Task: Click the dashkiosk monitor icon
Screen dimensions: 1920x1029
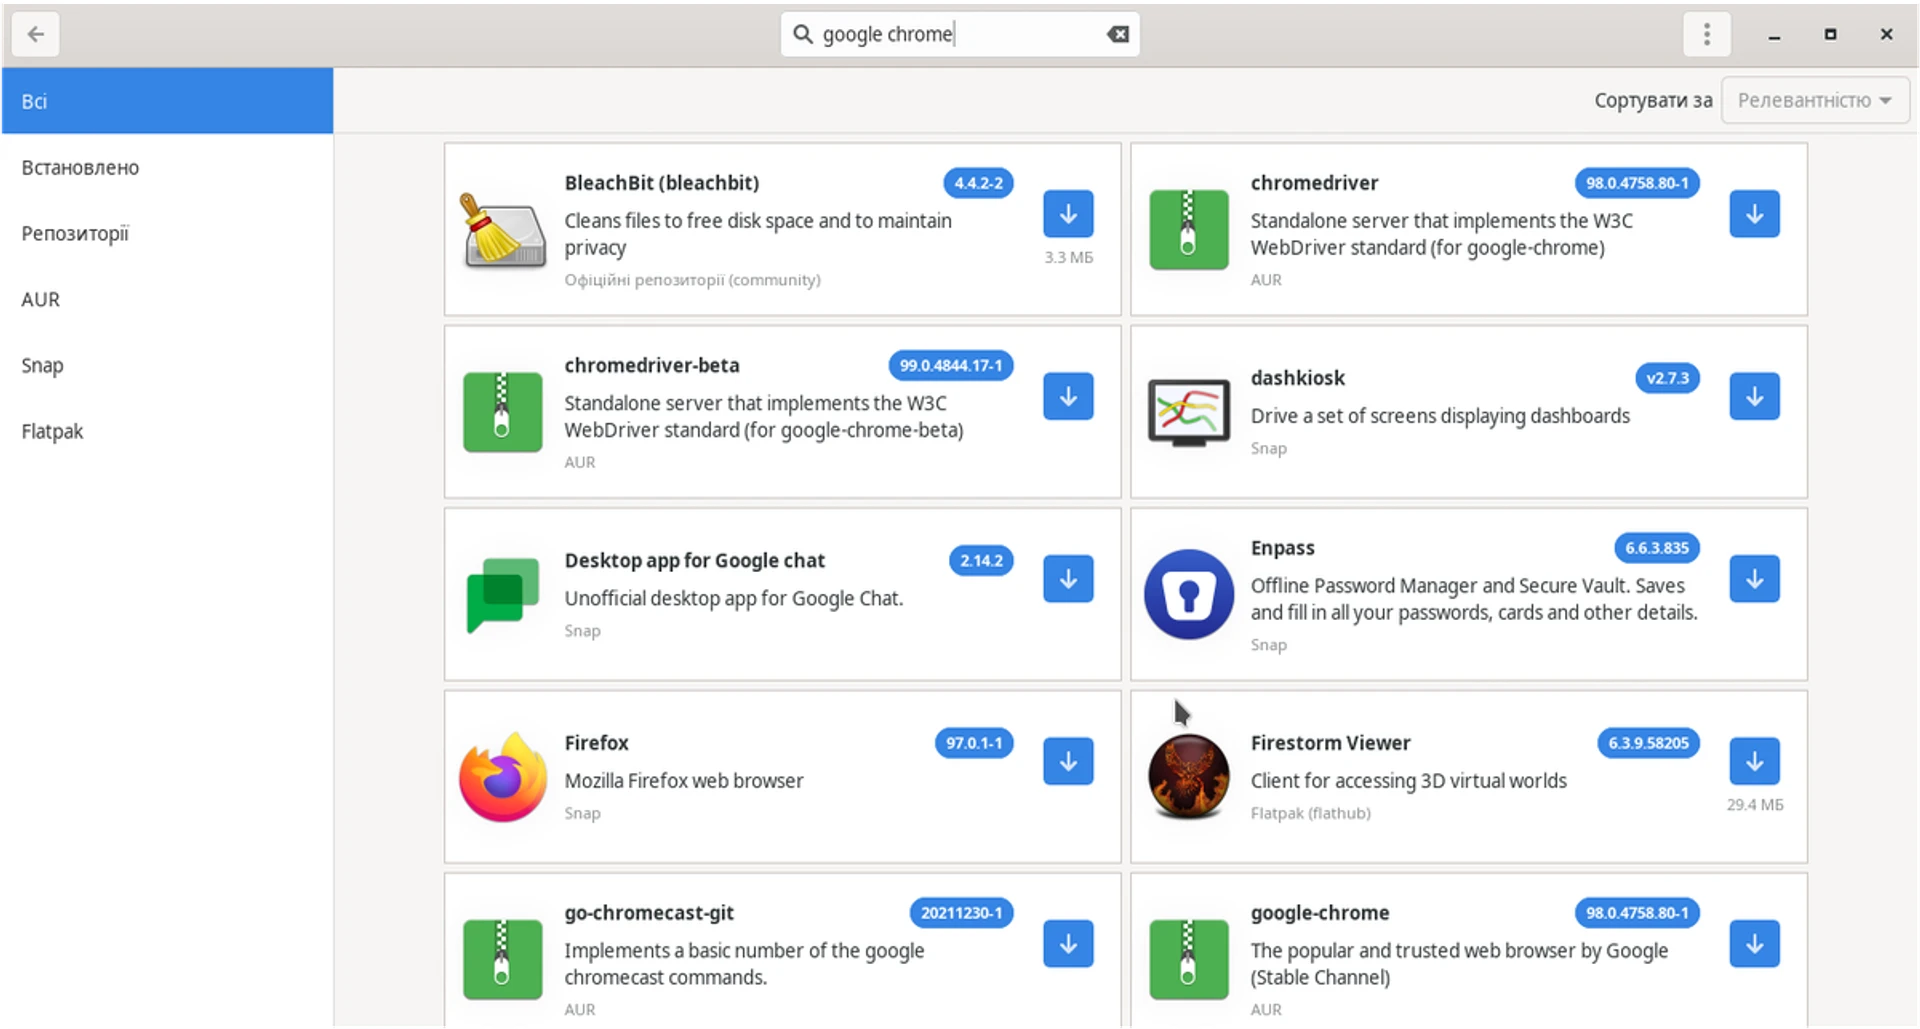Action: click(1189, 412)
